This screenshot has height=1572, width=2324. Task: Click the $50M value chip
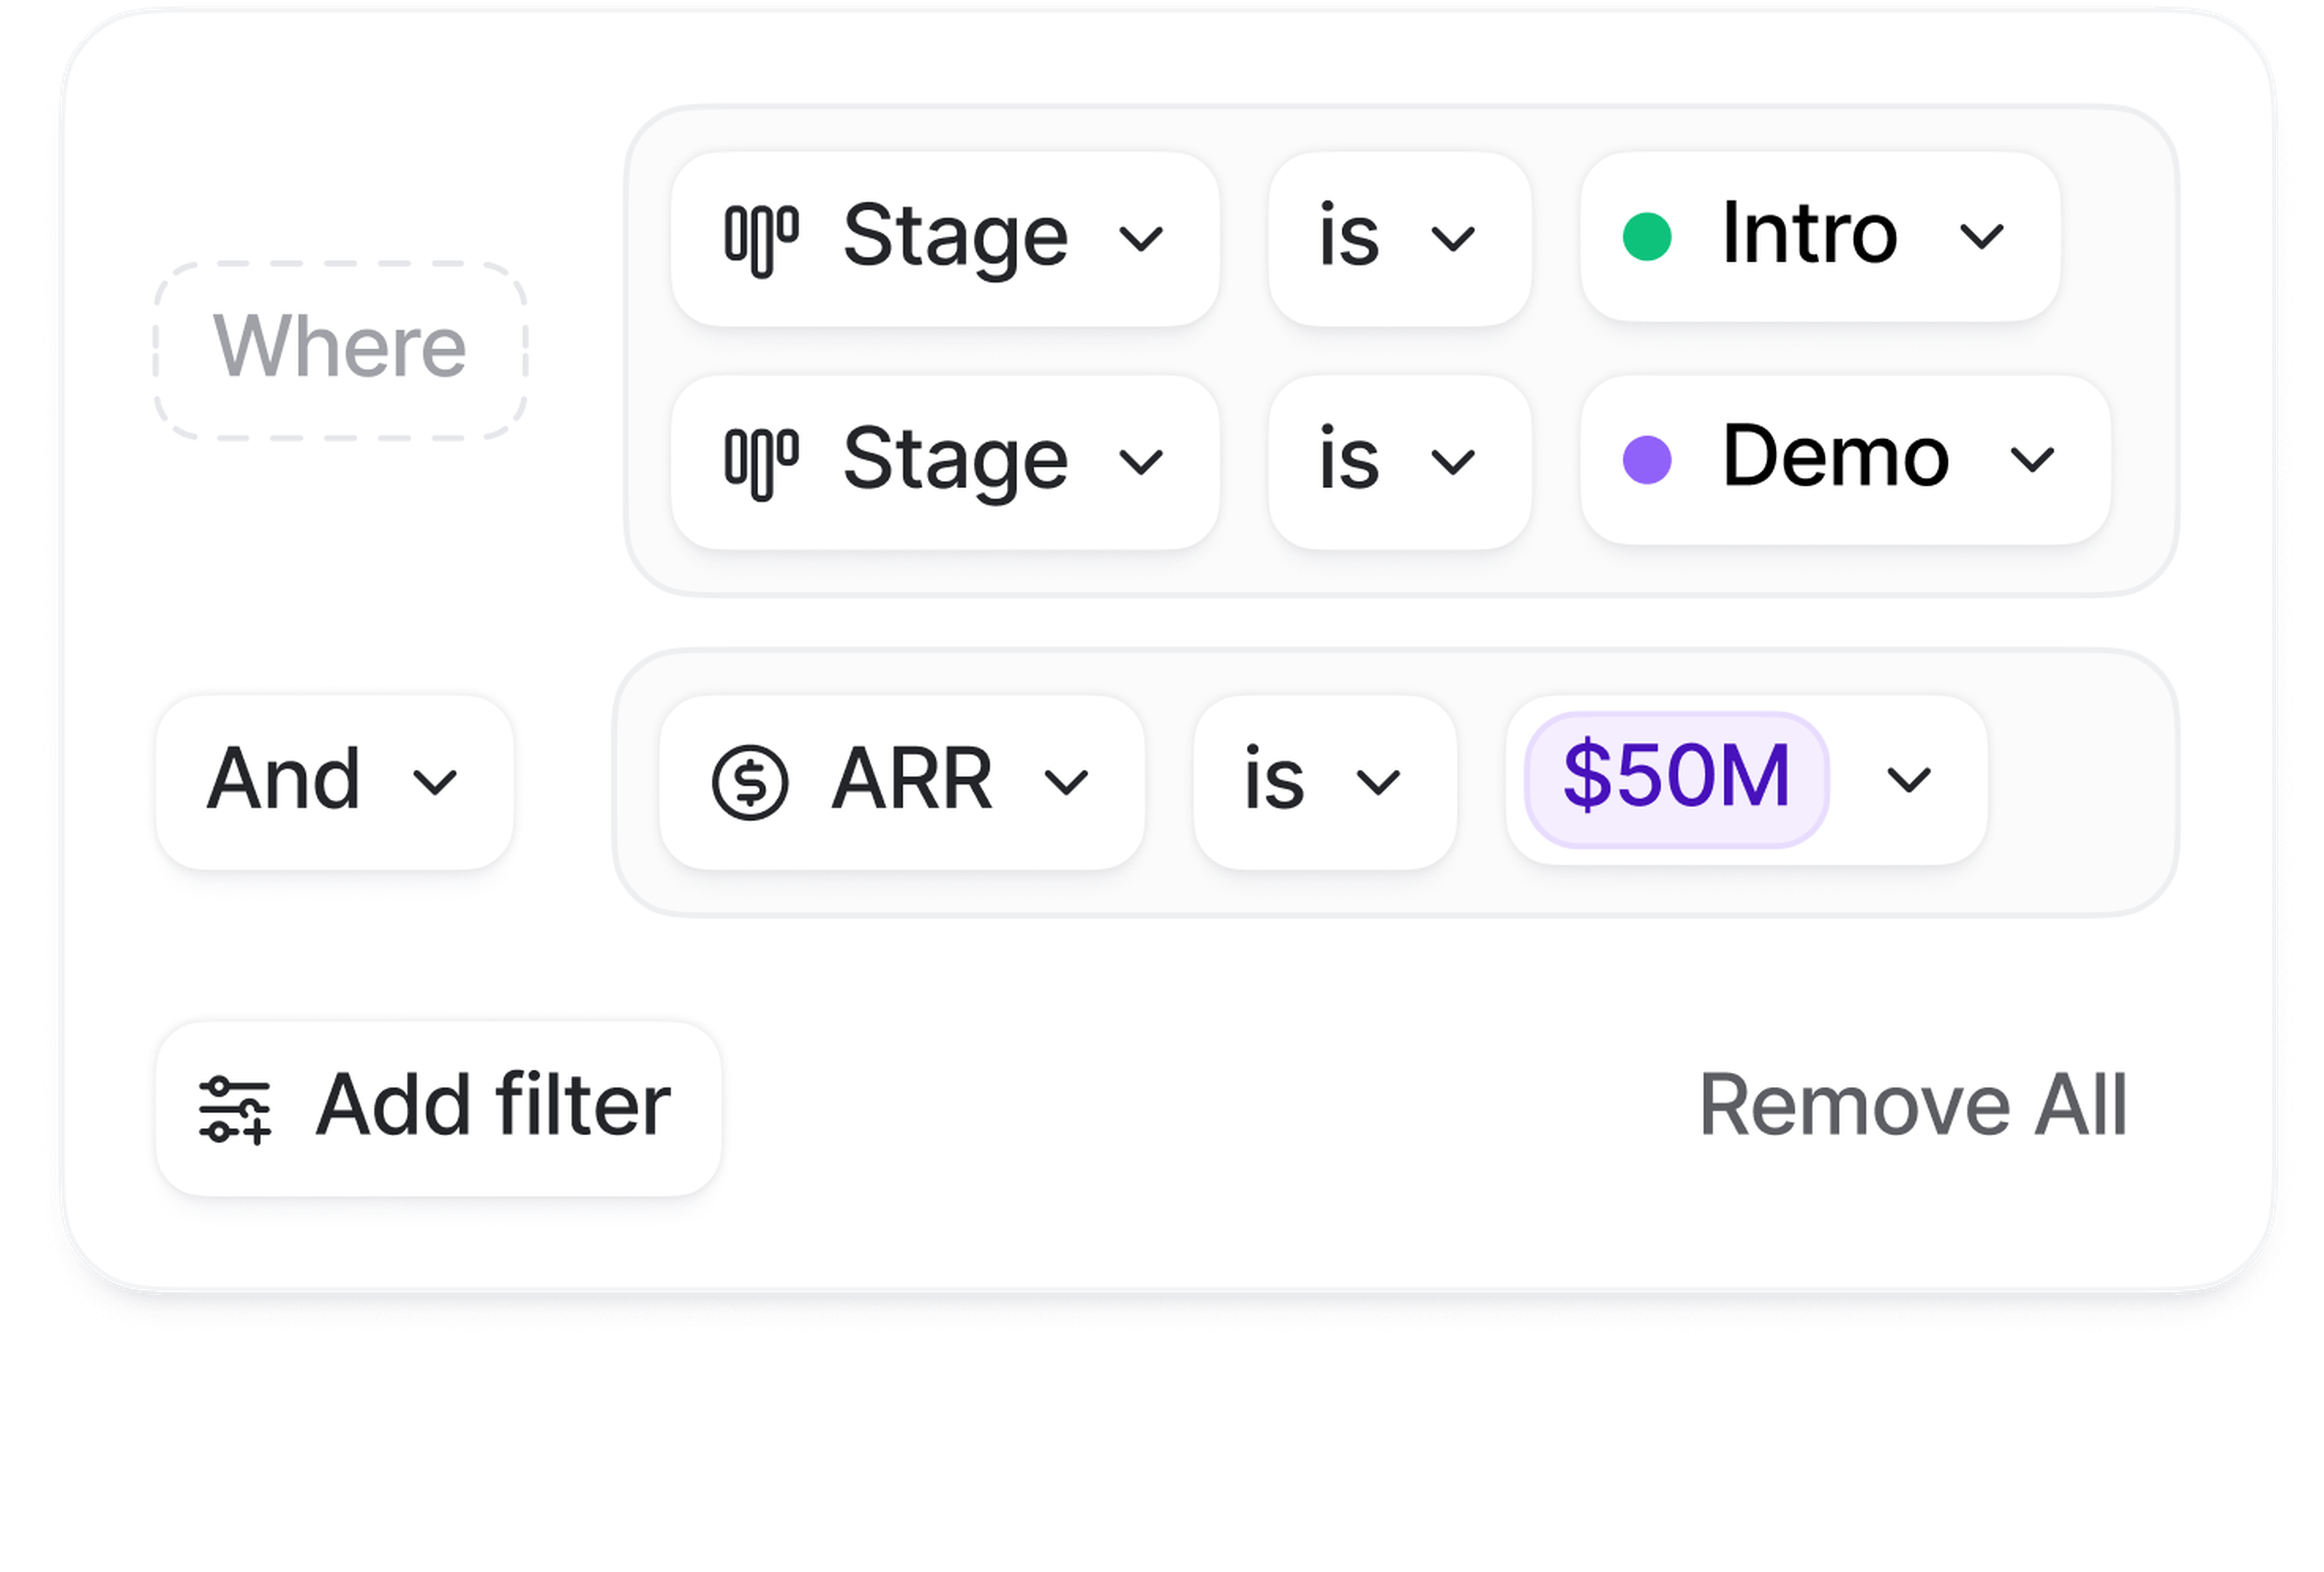click(1676, 778)
